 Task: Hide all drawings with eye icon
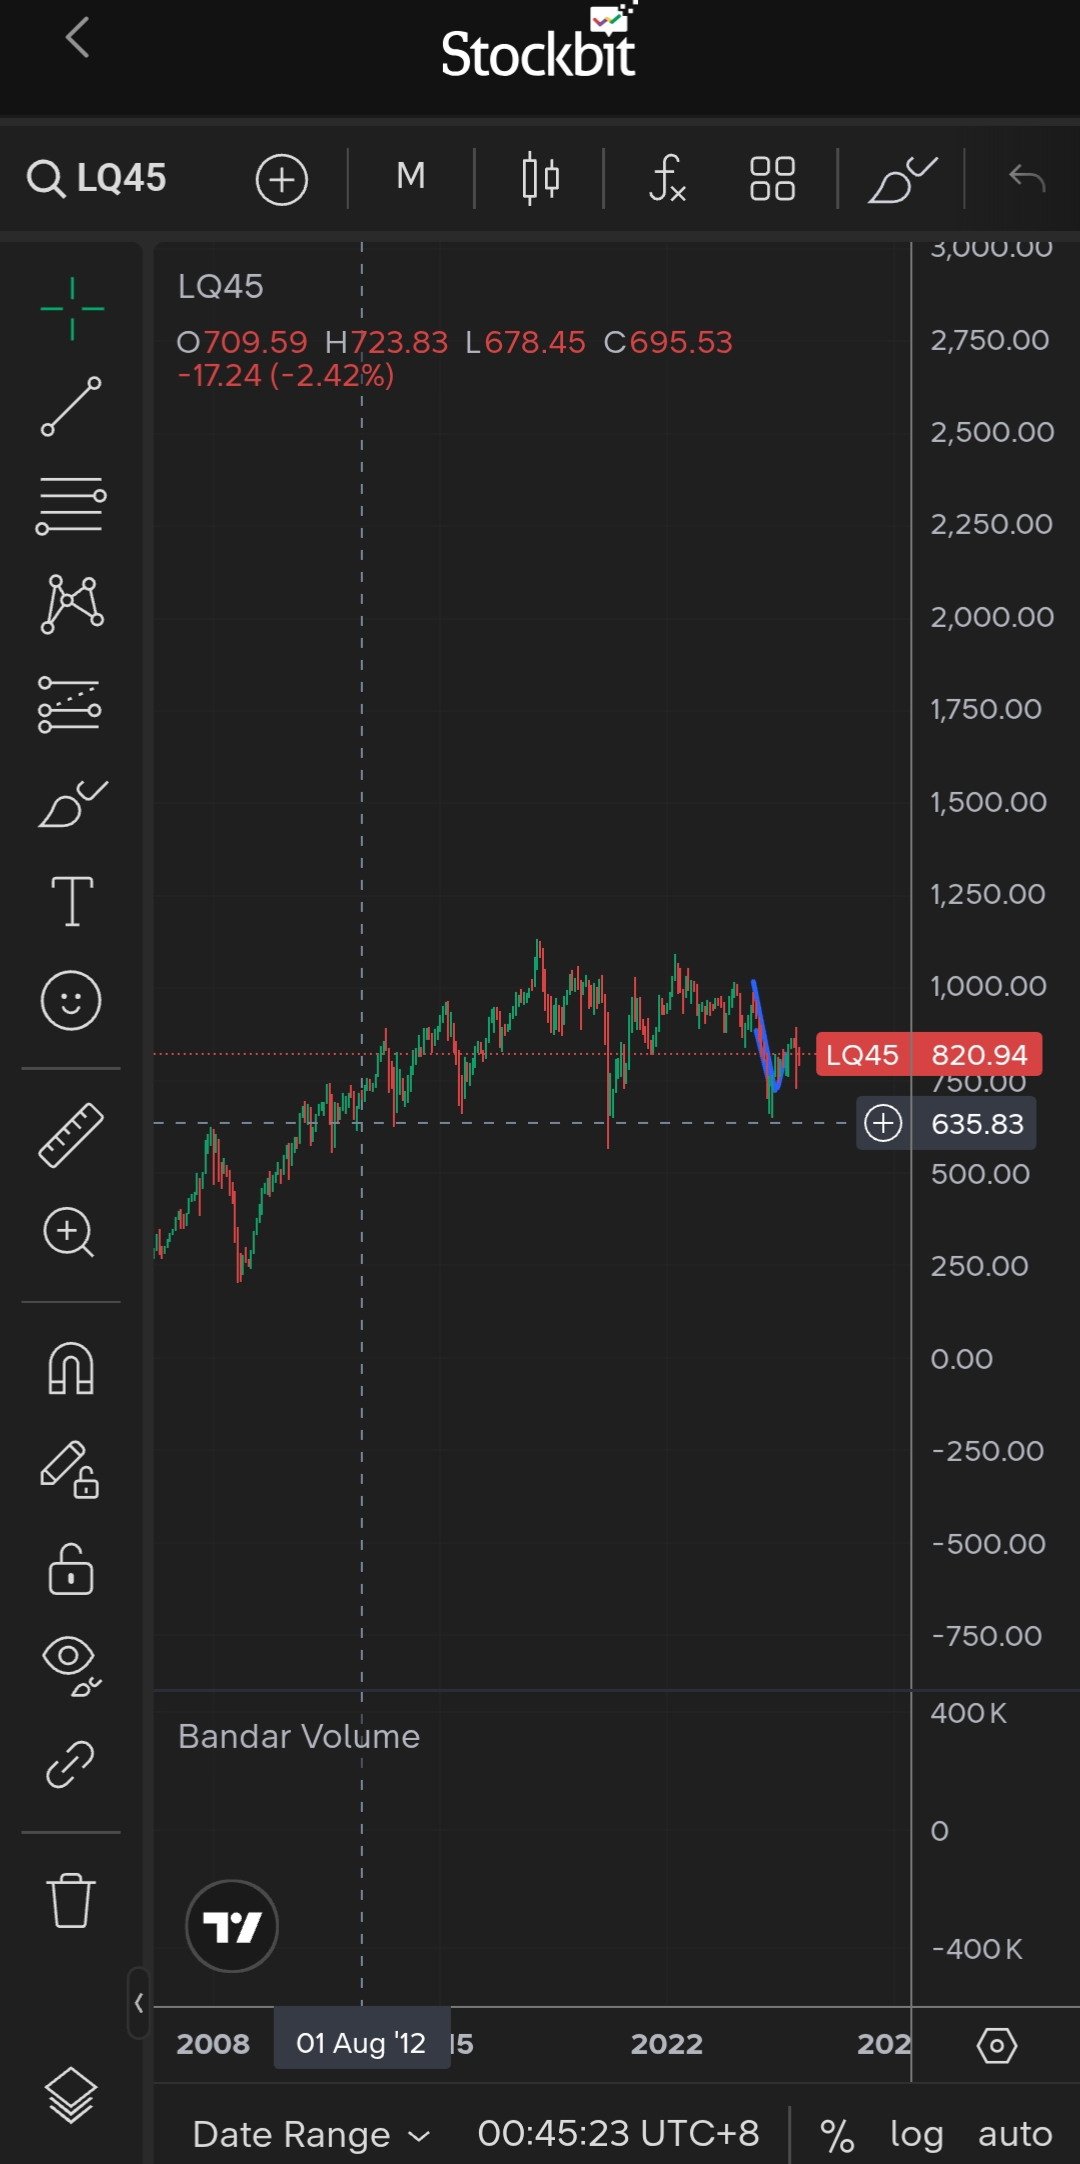tap(71, 1665)
